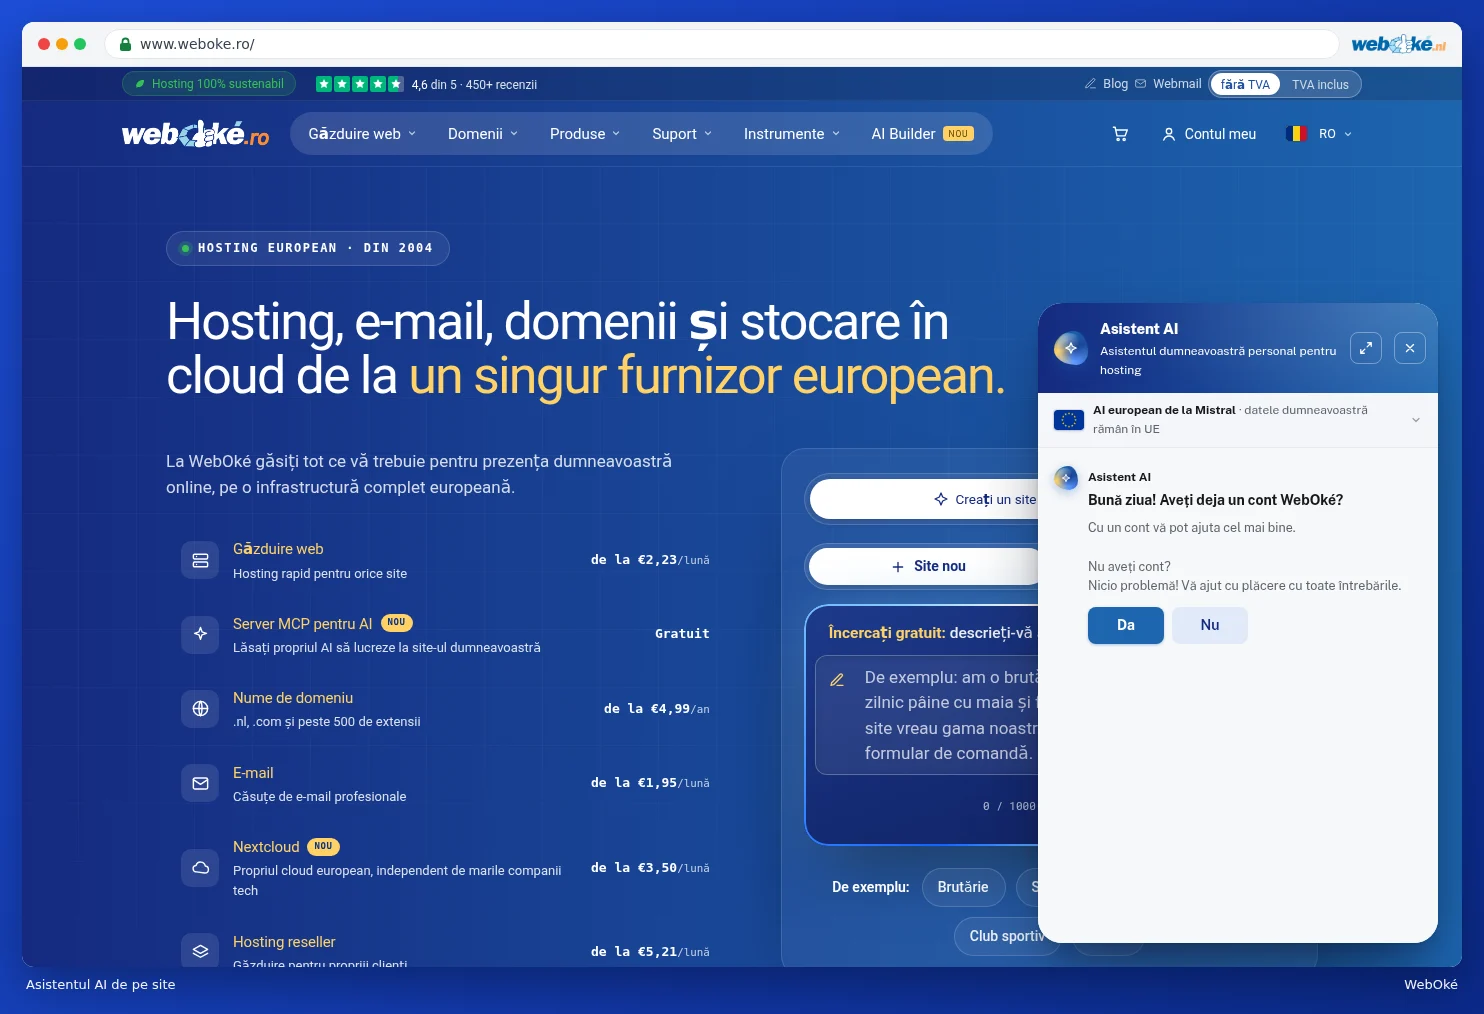Click the Găzduire web server icon
Image resolution: width=1484 pixels, height=1014 pixels.
coord(200,560)
